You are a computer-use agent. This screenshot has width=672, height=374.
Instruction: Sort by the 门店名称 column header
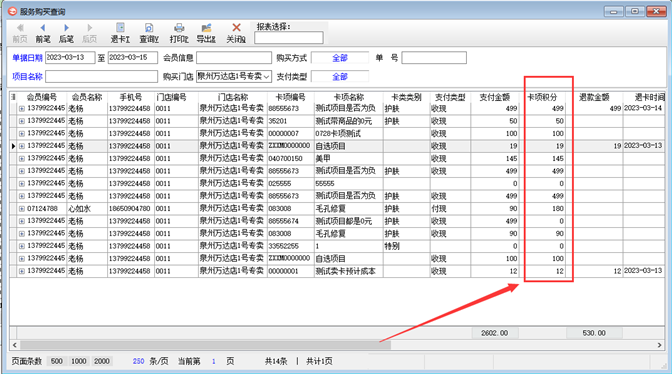coord(233,97)
